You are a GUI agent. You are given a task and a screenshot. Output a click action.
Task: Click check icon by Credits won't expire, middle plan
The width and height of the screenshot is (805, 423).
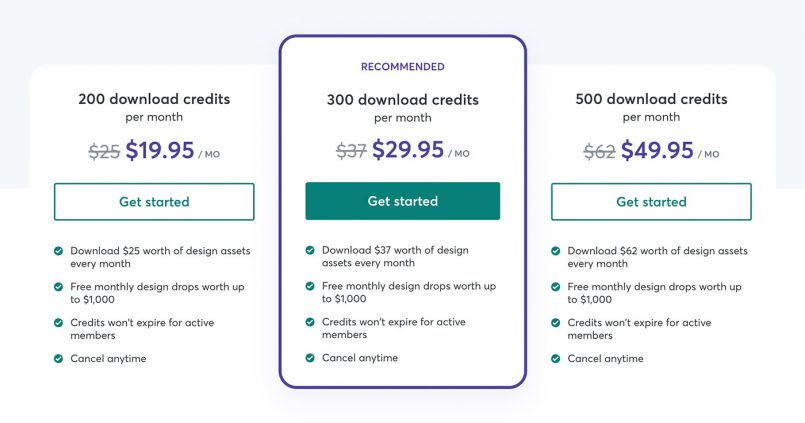point(310,322)
